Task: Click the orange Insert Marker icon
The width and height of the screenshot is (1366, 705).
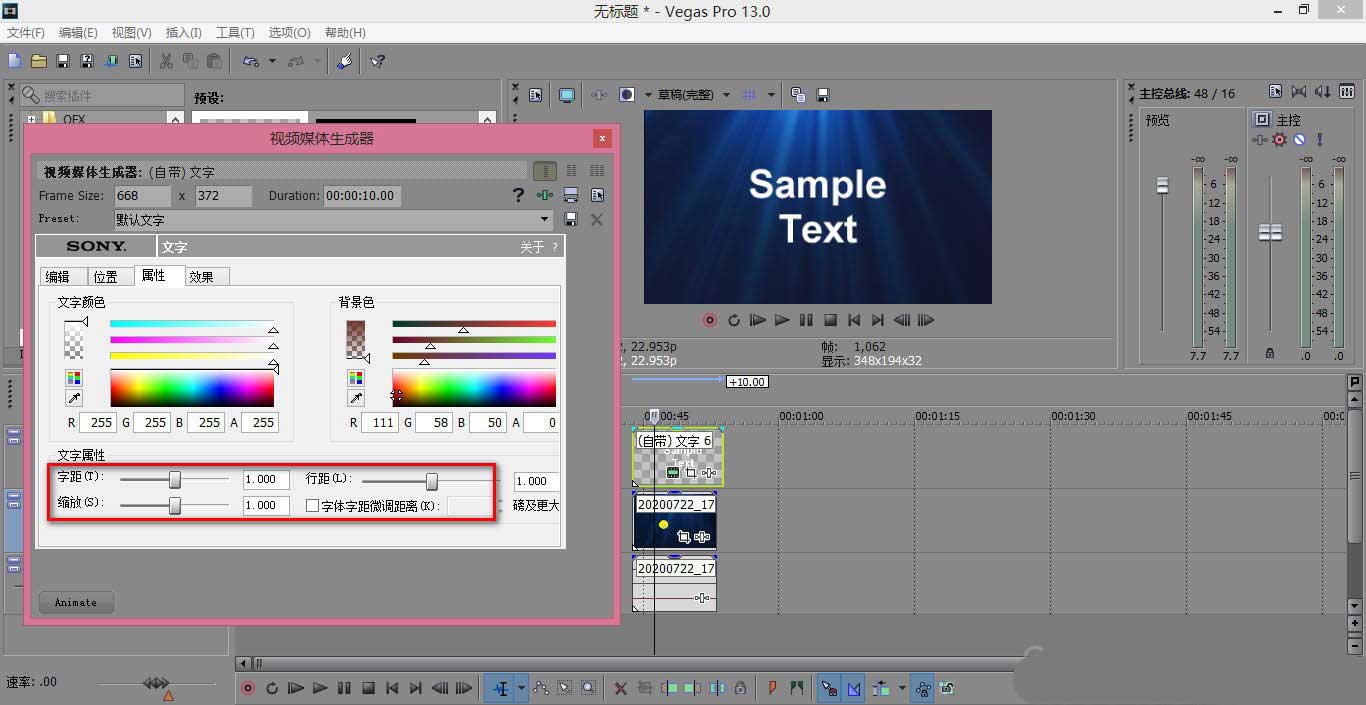Action: click(x=772, y=688)
